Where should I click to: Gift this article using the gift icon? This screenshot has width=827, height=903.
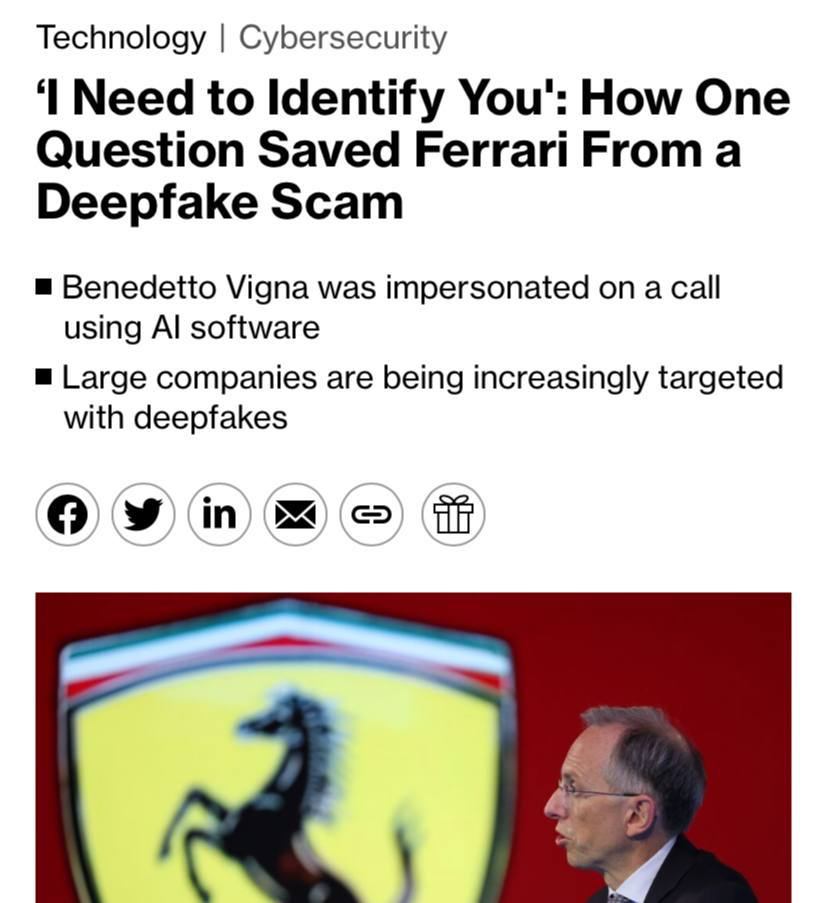point(453,514)
